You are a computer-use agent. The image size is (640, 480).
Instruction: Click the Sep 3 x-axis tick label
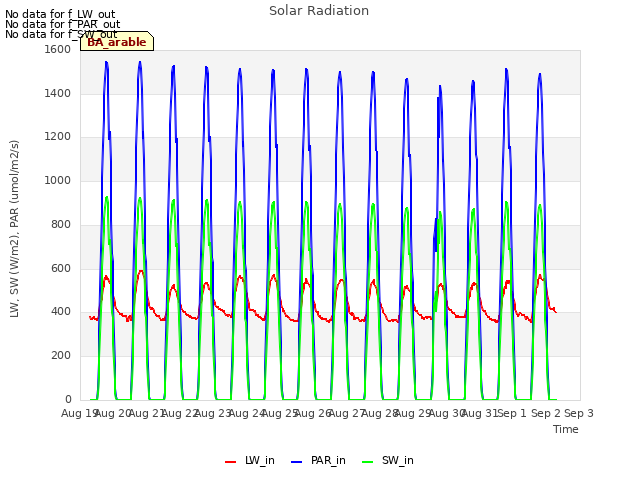[x=579, y=413]
